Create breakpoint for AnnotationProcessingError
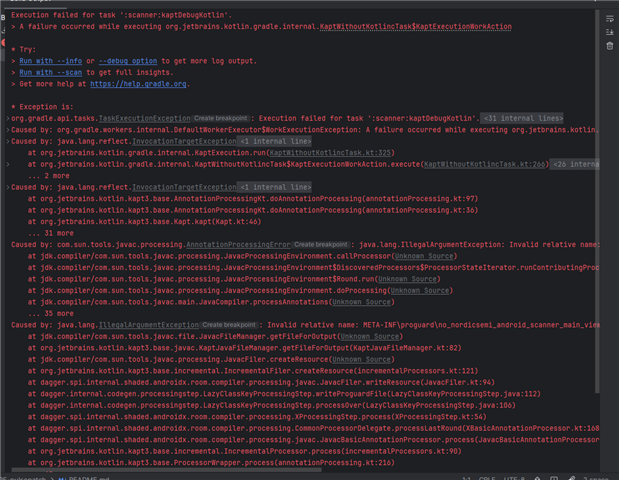The height and width of the screenshot is (480, 619). click(321, 244)
